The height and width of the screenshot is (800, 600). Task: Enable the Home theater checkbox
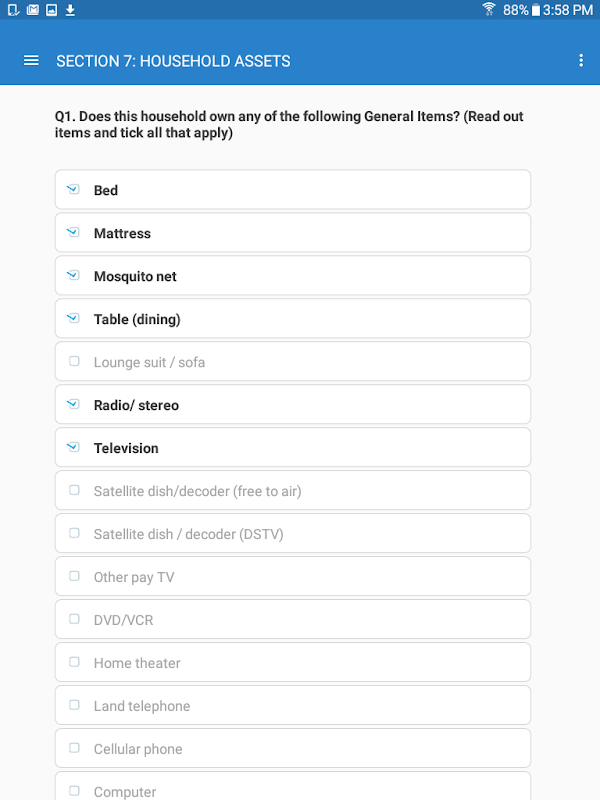74,663
